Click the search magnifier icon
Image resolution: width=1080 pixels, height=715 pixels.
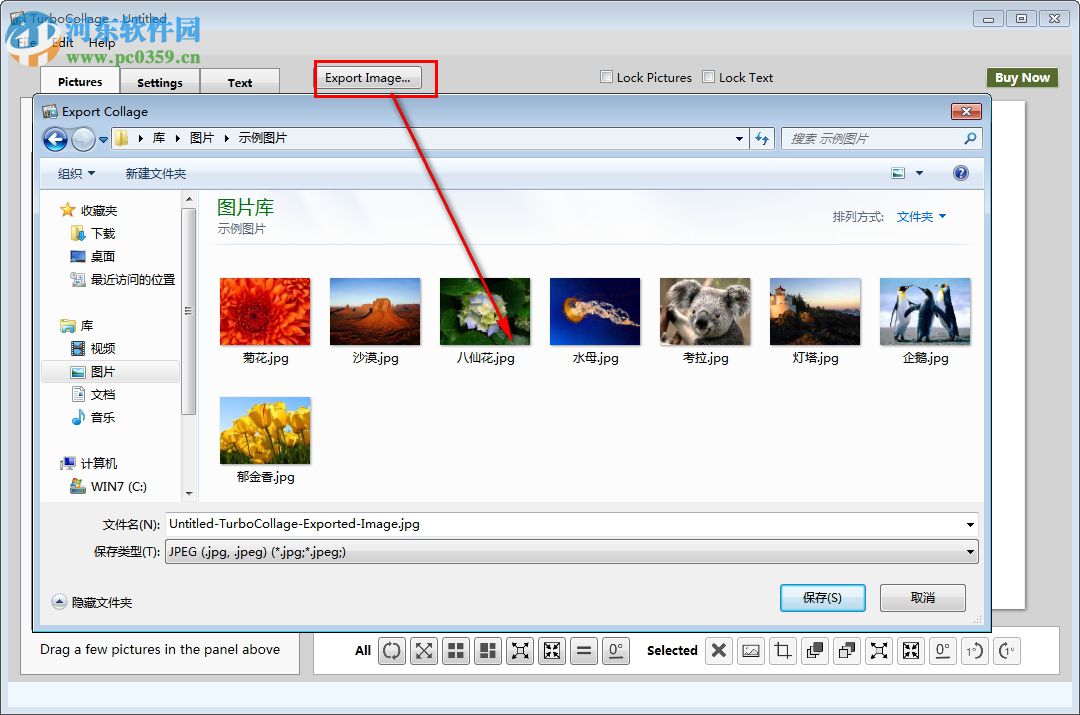(x=970, y=138)
